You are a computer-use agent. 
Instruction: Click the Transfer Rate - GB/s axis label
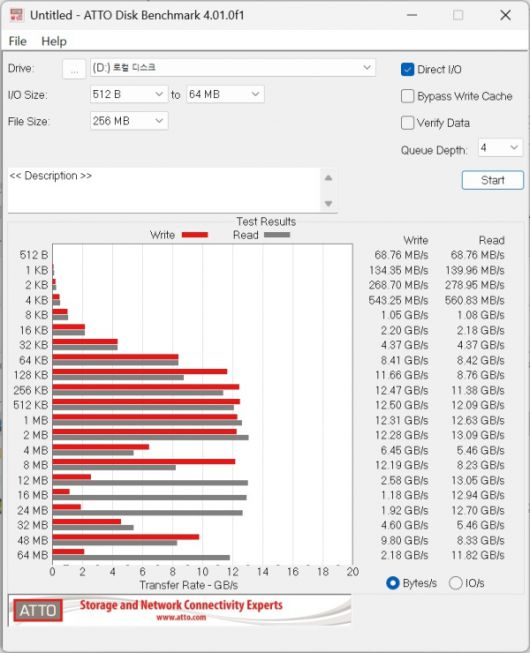189,585
